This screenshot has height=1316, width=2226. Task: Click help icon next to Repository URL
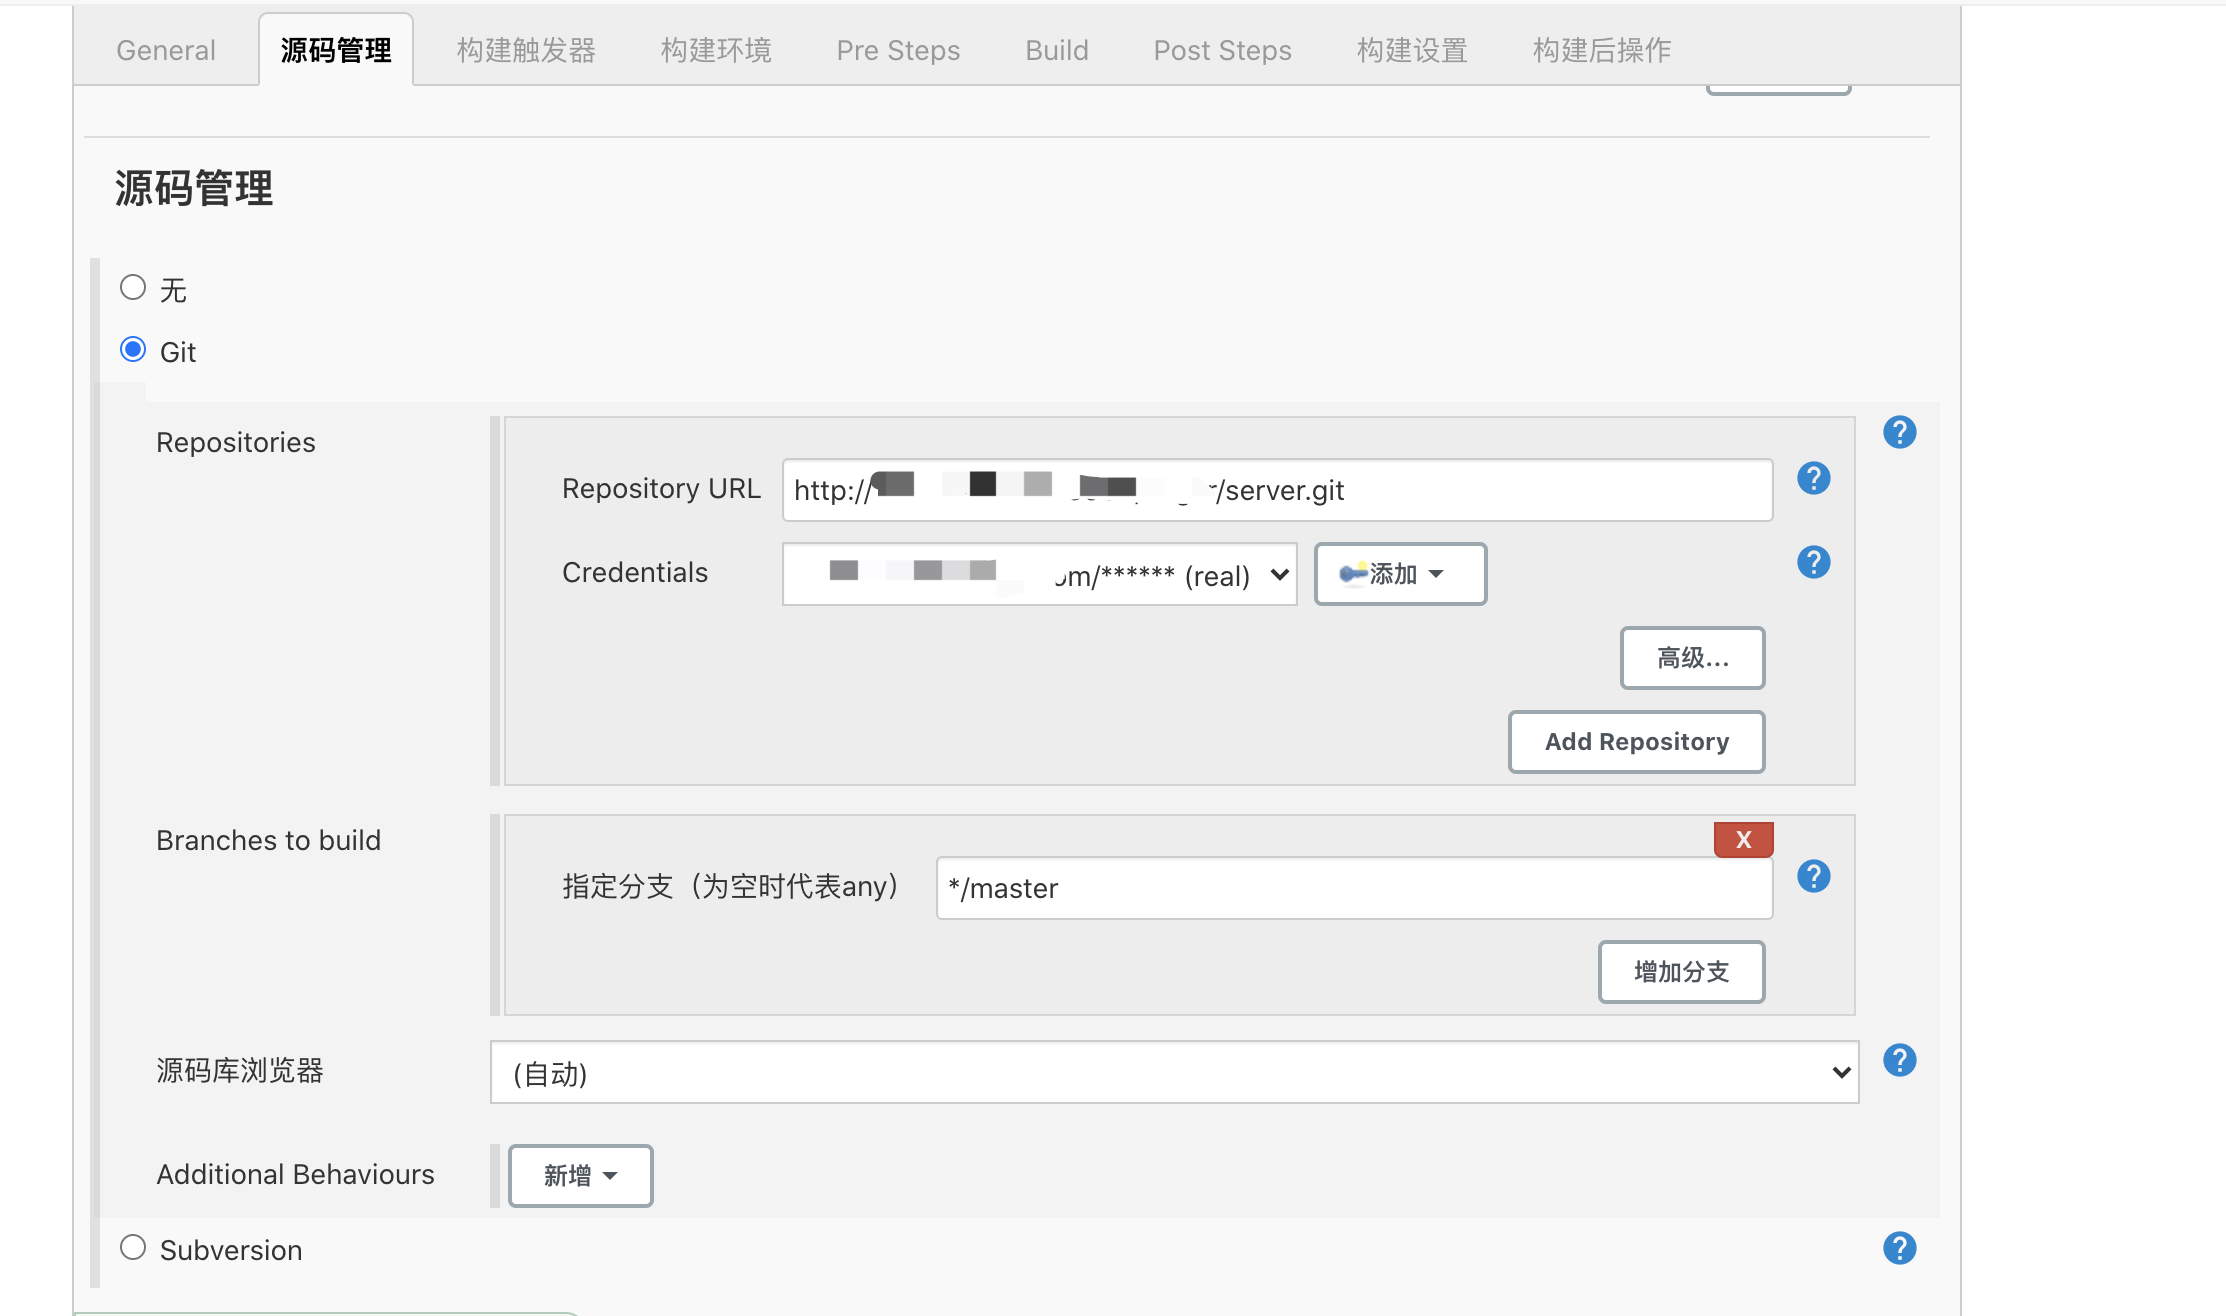tap(1813, 478)
